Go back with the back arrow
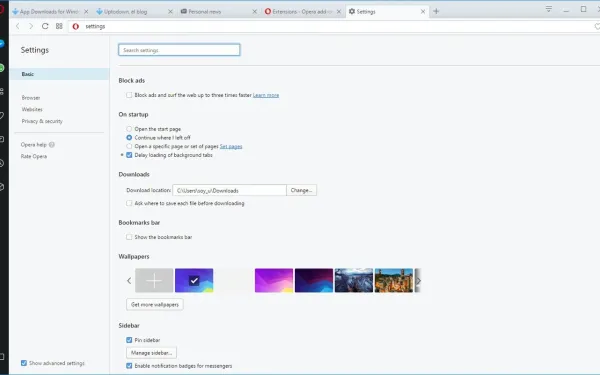This screenshot has height=375, width=600. (18, 26)
